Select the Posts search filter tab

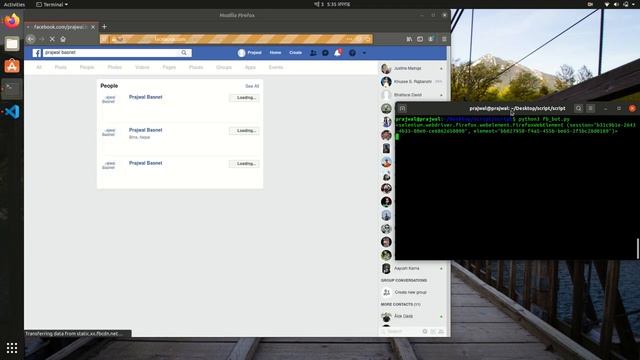point(60,67)
